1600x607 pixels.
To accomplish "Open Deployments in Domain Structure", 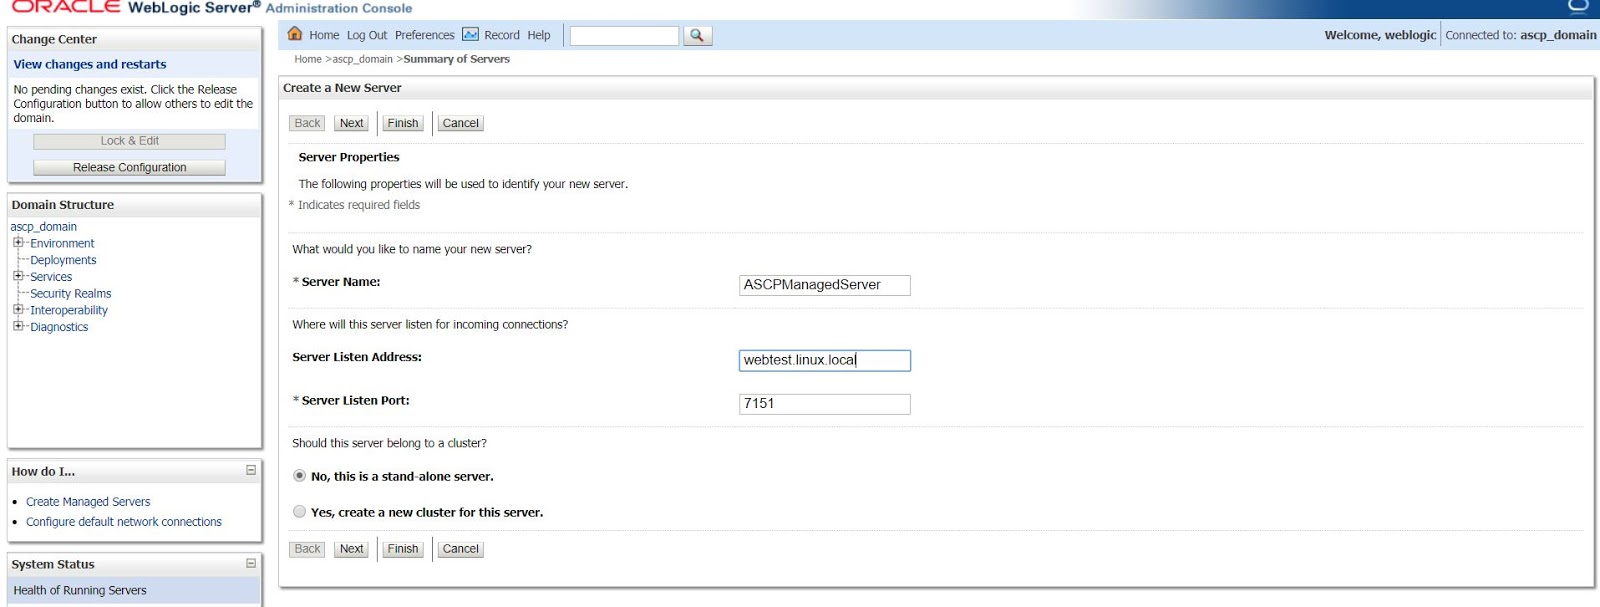I will point(63,260).
